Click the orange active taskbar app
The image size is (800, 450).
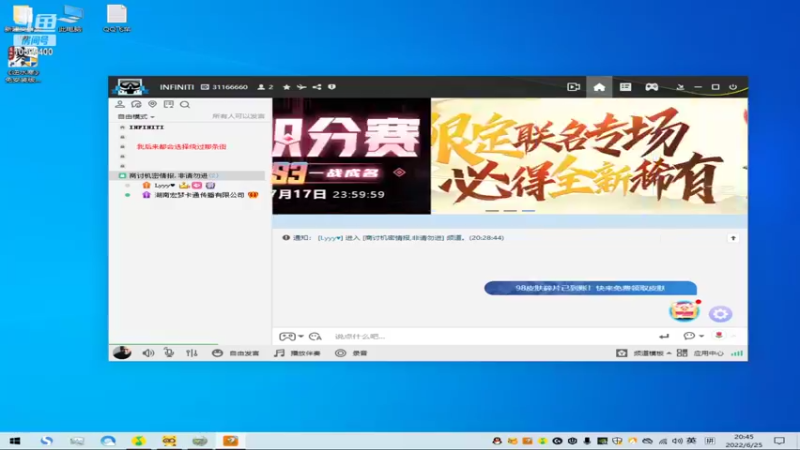231,441
